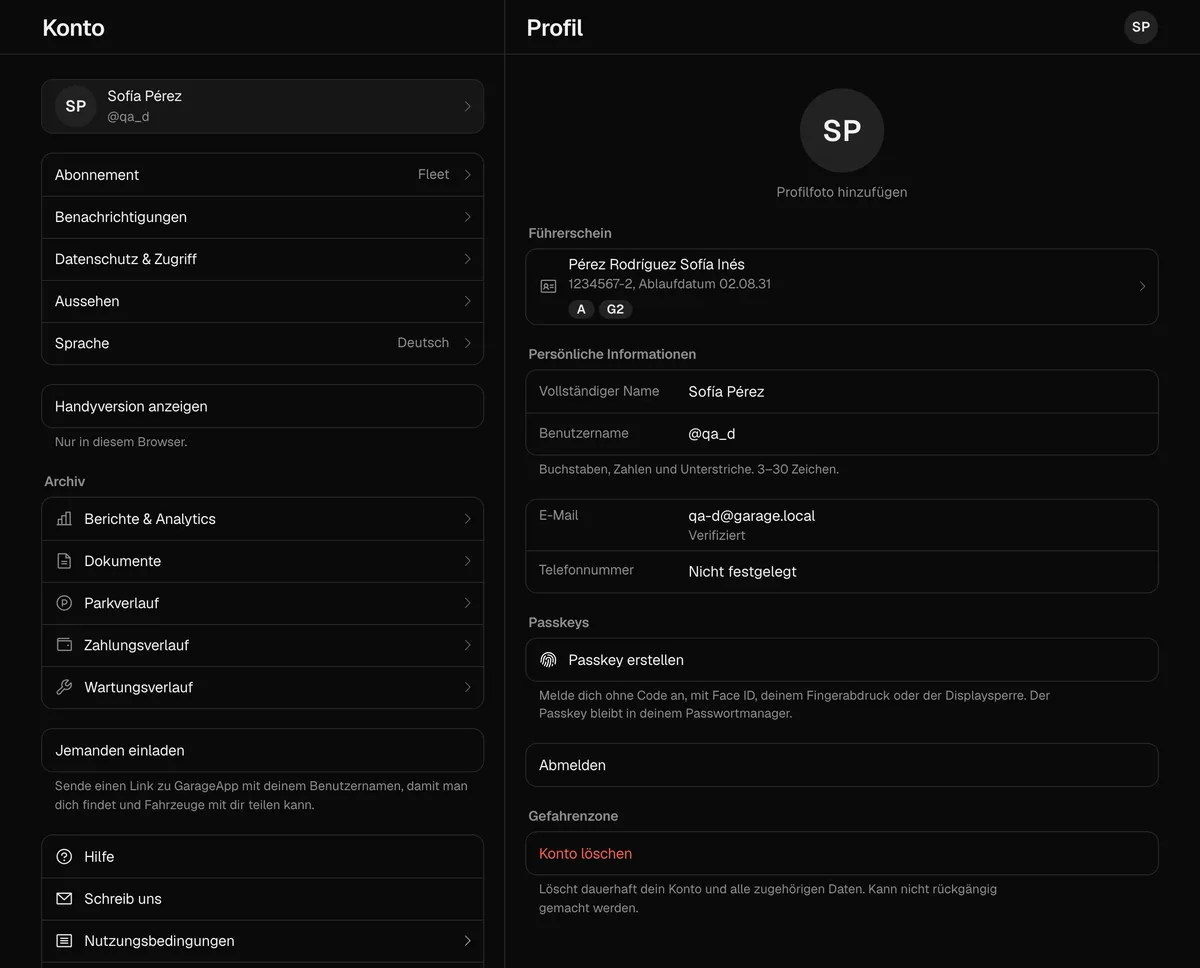Viewport: 1200px width, 968px height.
Task: Click the large SP profile picture
Action: [842, 131]
